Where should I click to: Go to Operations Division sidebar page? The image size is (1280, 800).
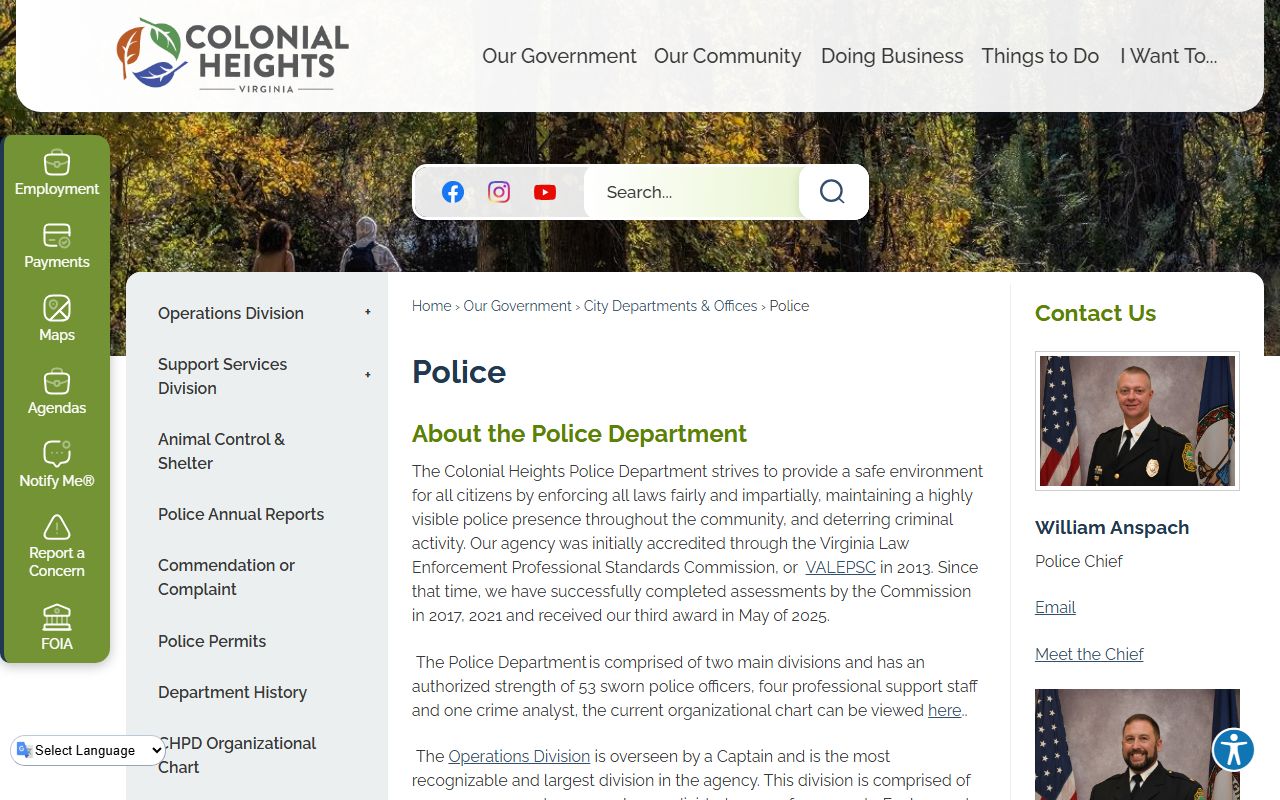[x=231, y=313]
